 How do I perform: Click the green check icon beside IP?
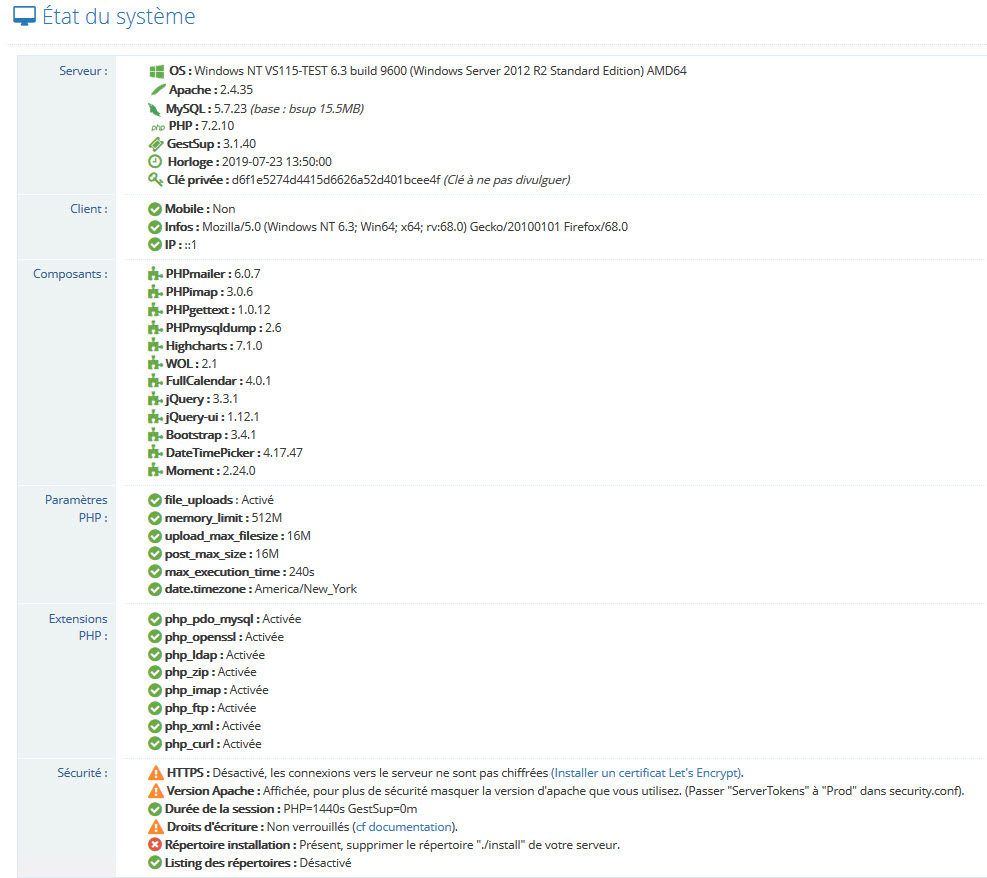pyautogui.click(x=155, y=245)
